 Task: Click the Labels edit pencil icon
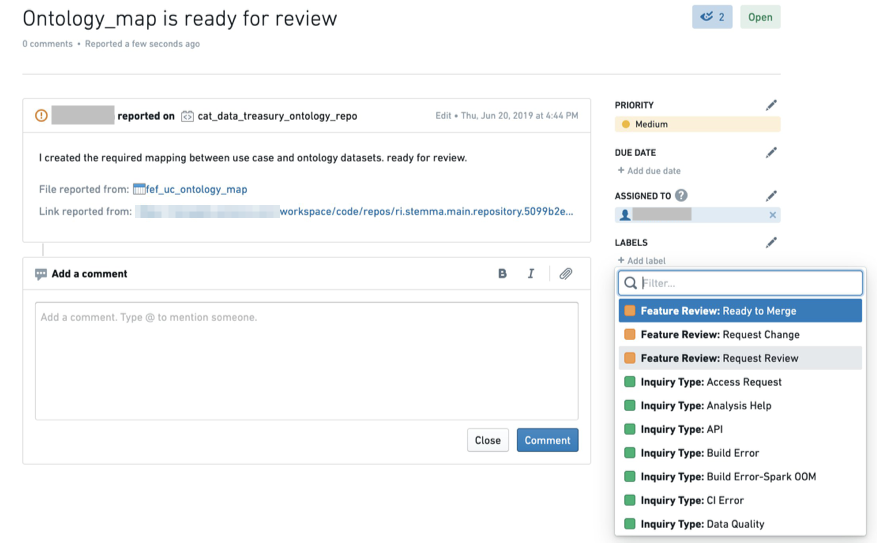tap(771, 242)
